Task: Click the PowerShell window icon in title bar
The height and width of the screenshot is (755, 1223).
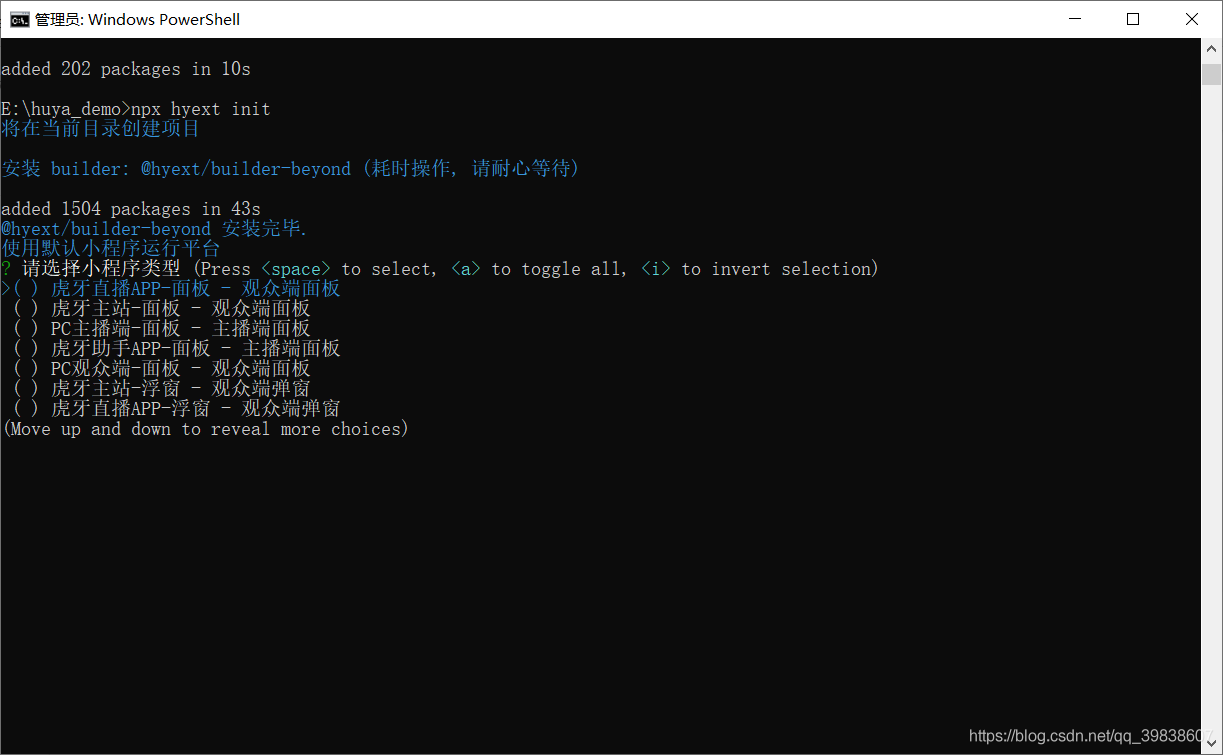Action: (19, 19)
